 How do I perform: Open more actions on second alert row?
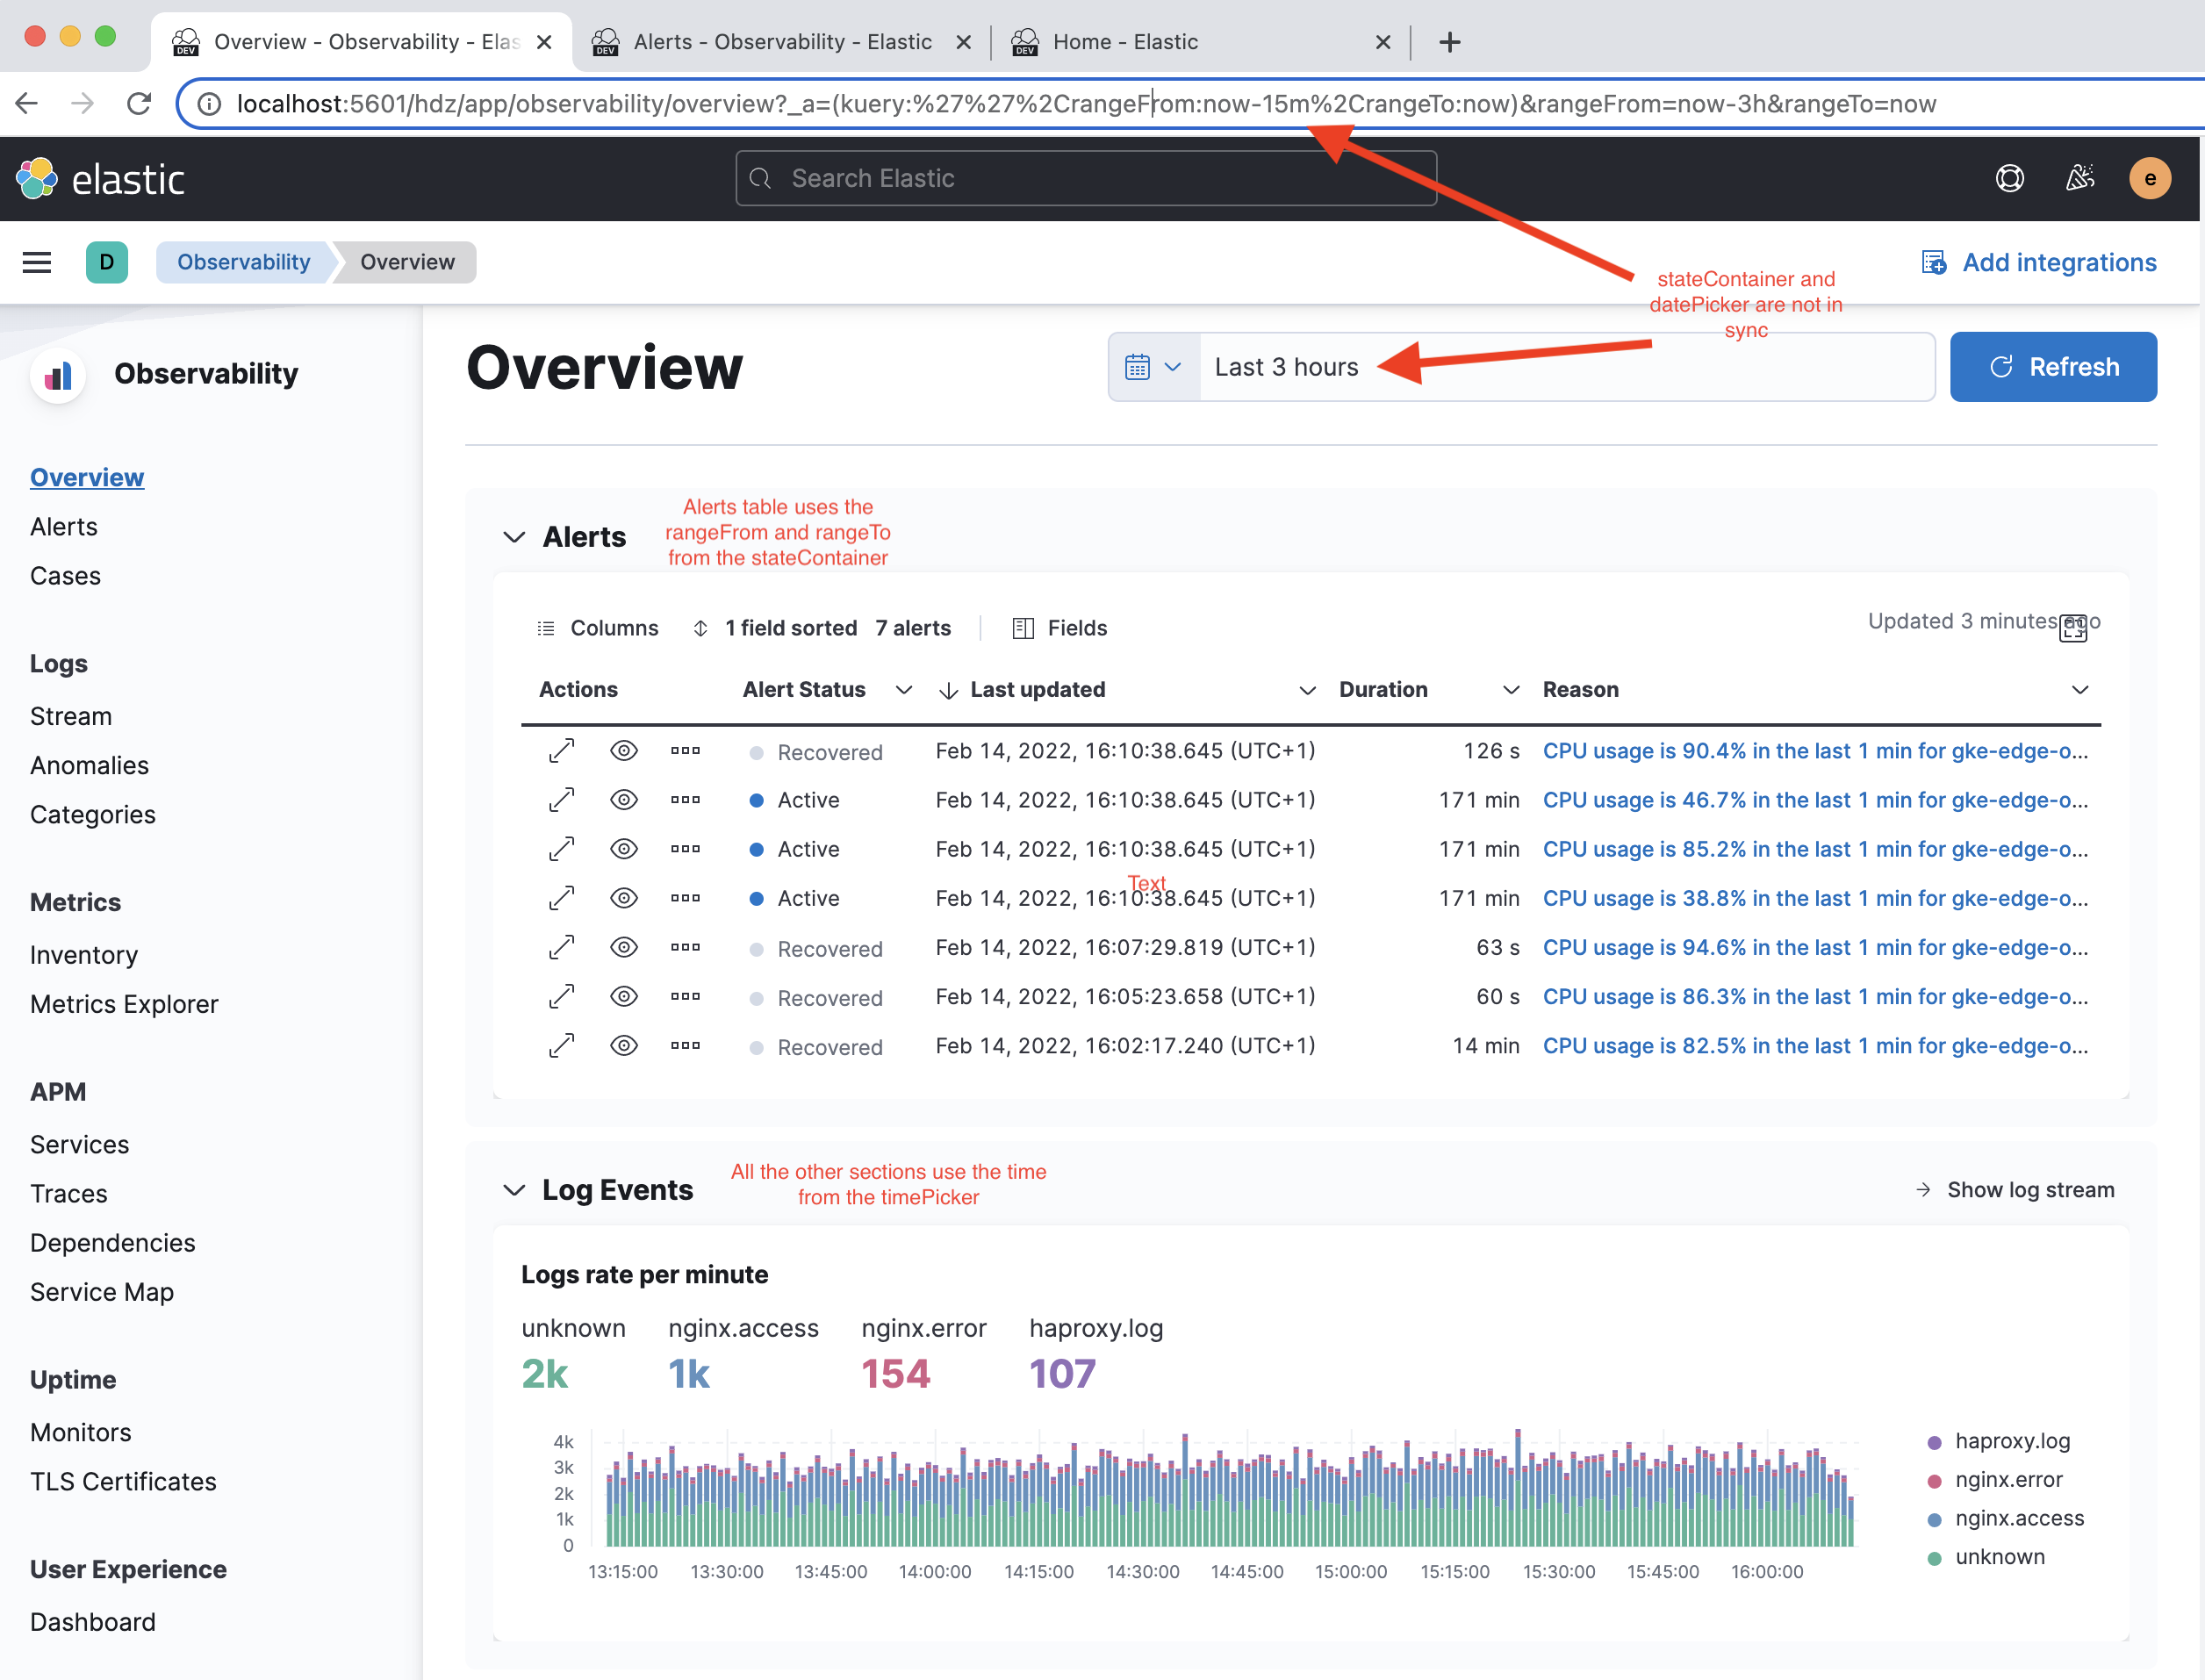click(x=685, y=800)
